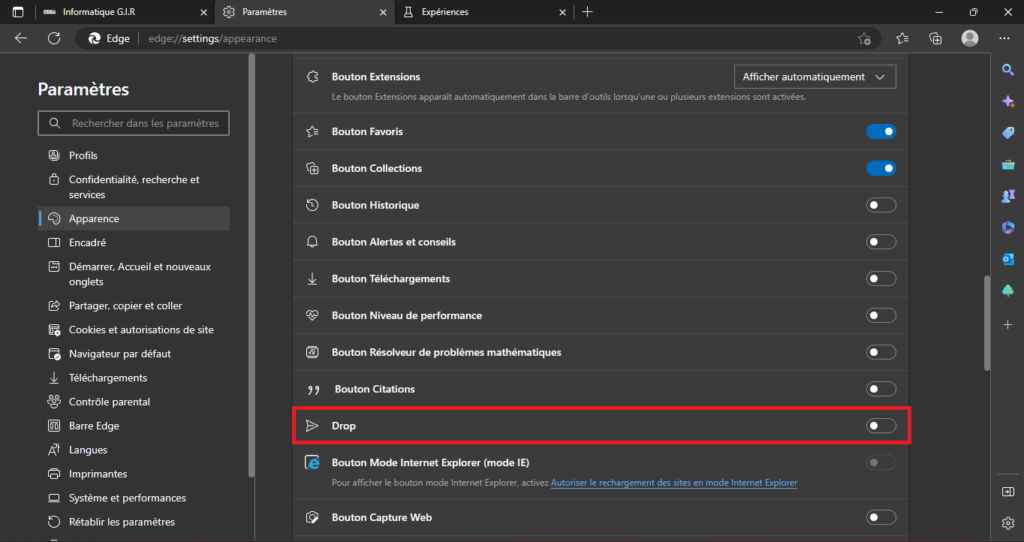Open Autoriser le rechargement des sites link

pyautogui.click(x=674, y=483)
